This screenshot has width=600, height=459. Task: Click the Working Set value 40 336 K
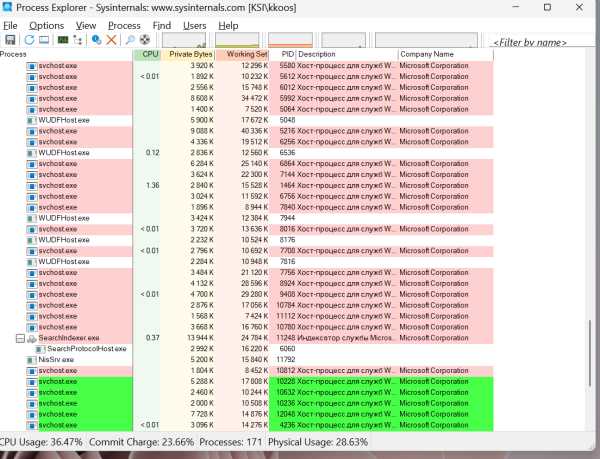254,131
